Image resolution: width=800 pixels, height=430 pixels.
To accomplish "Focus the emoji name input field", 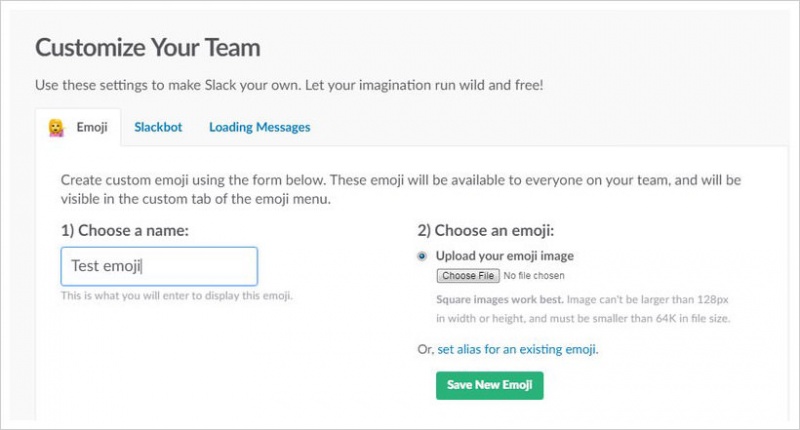I will (159, 267).
